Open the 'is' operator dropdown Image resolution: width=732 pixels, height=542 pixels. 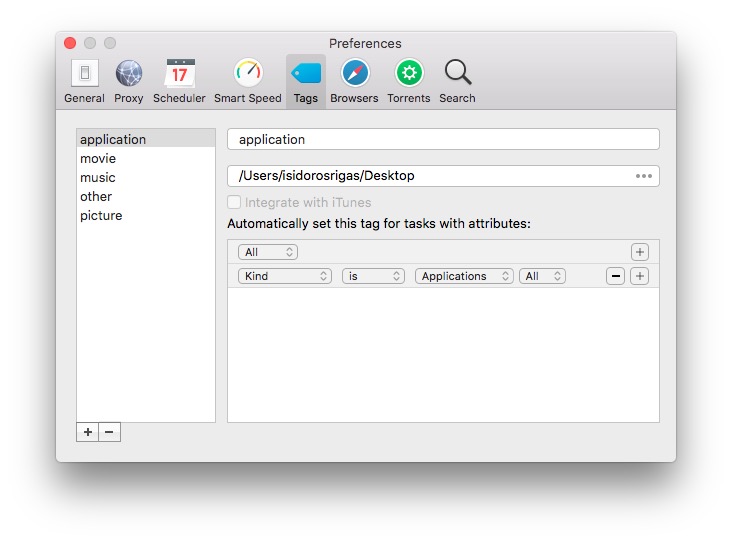372,276
